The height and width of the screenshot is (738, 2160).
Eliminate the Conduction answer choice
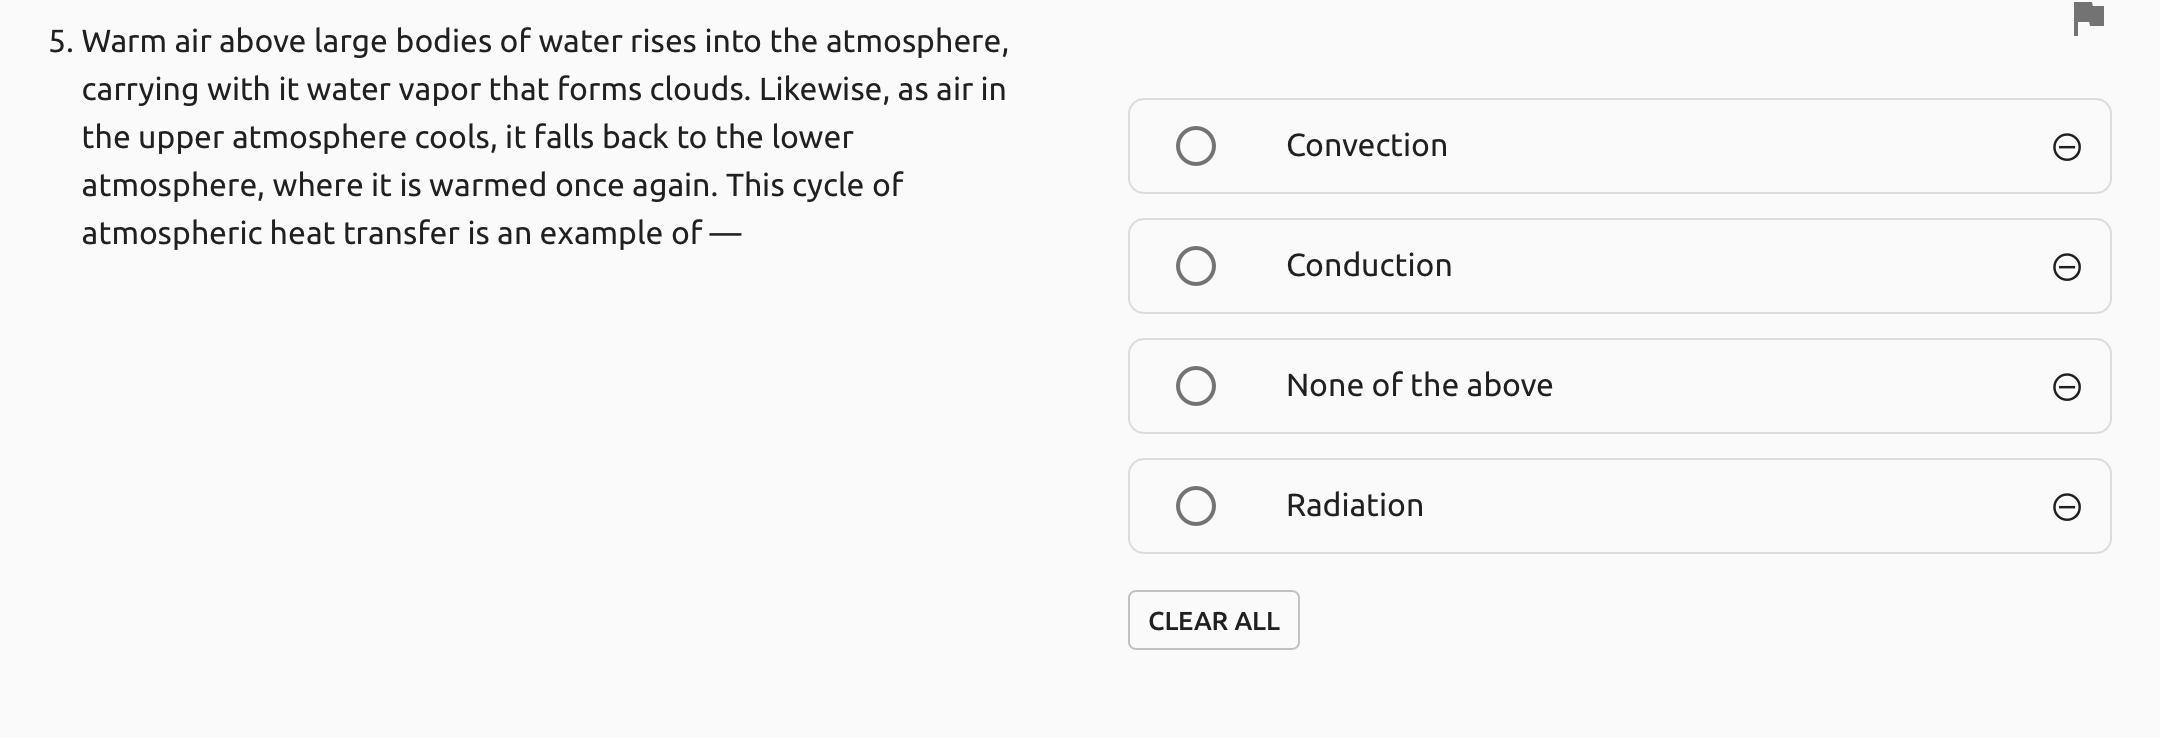tap(2066, 267)
